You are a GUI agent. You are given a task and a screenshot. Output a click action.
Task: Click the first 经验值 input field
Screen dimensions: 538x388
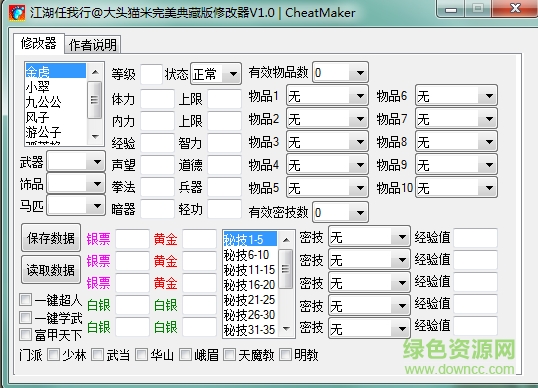[x=476, y=237]
